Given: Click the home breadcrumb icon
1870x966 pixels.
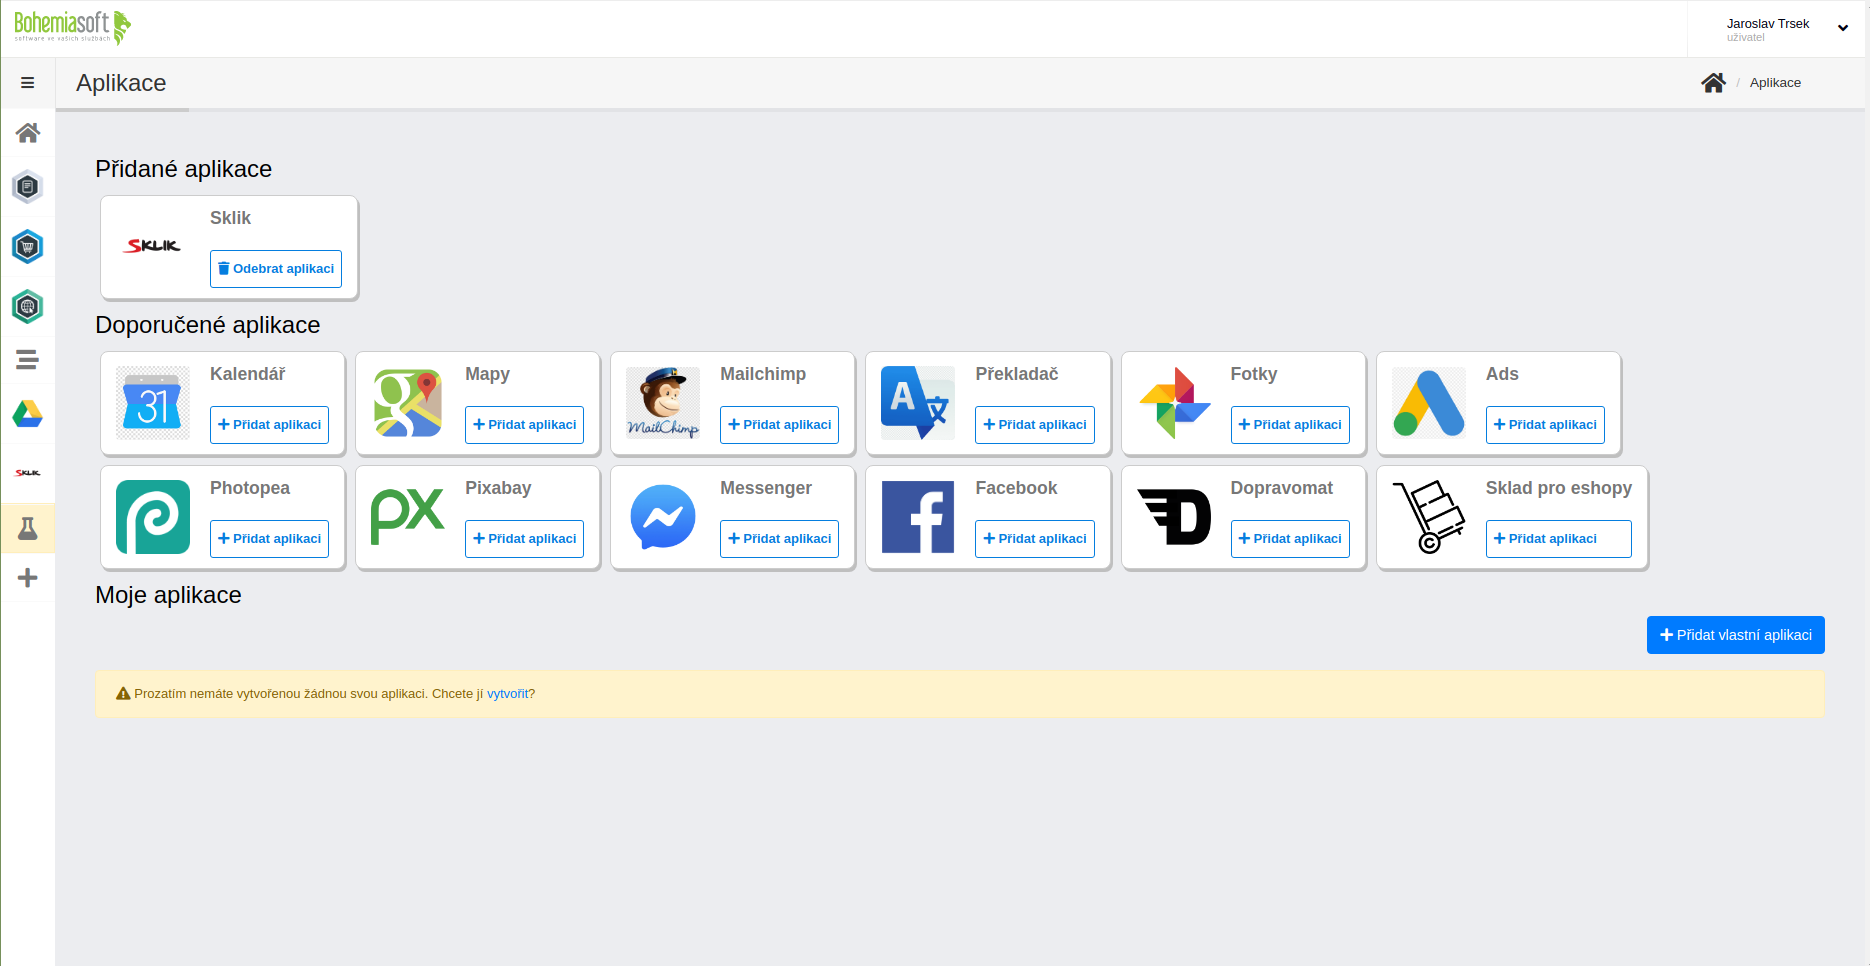Looking at the screenshot, I should (x=1713, y=83).
